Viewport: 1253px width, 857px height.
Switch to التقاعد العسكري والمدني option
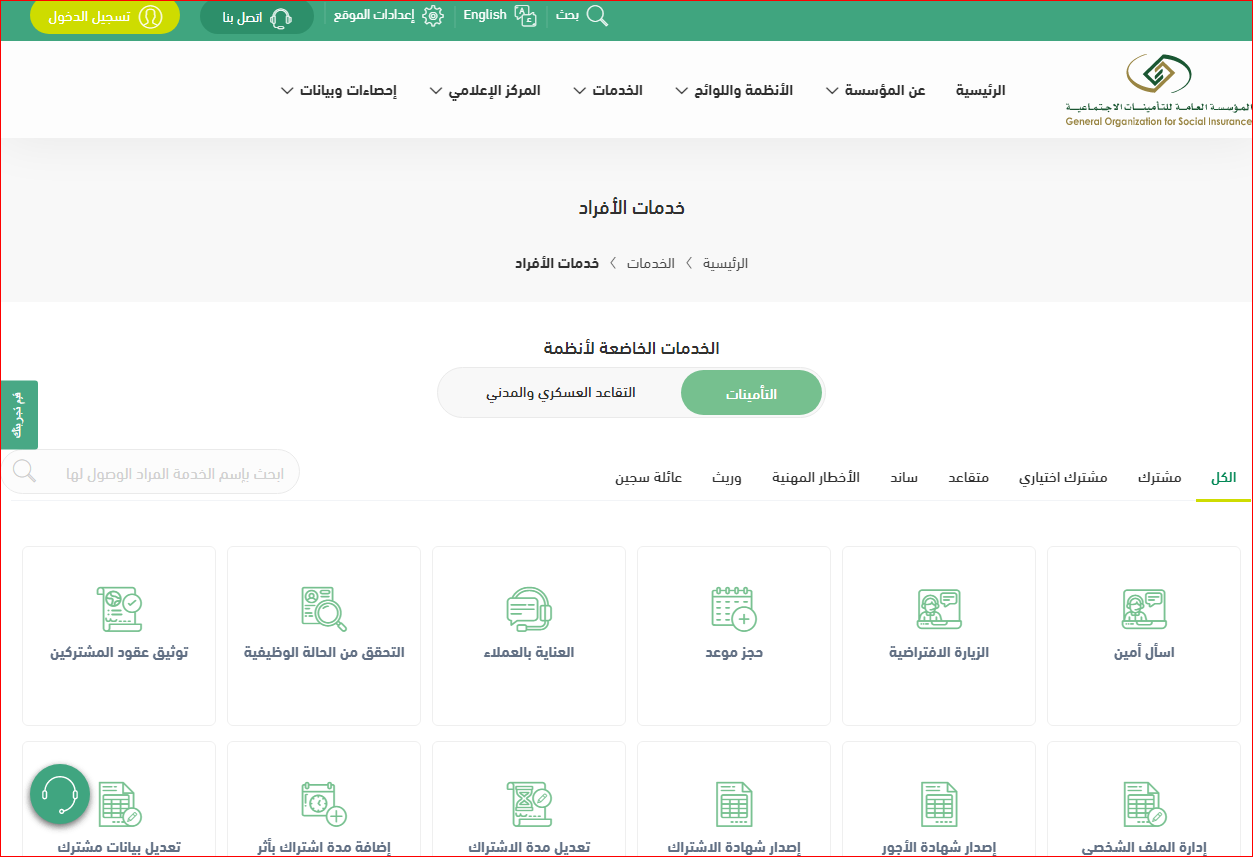pos(561,393)
